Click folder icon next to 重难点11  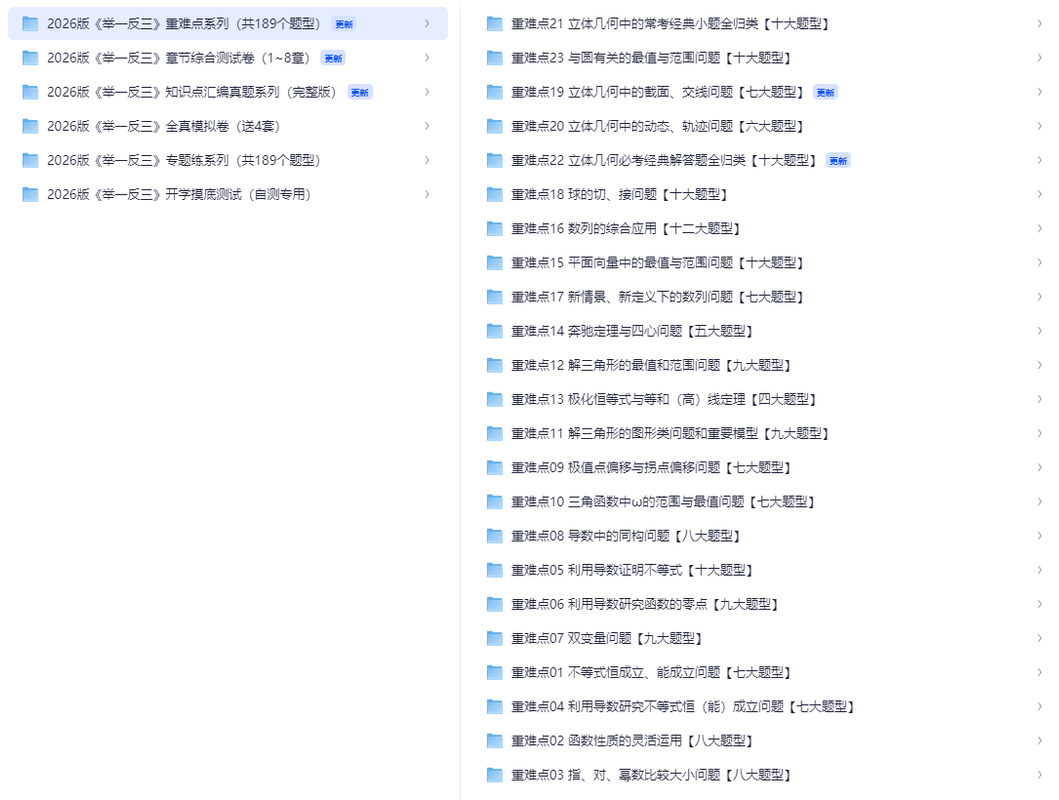(x=494, y=433)
